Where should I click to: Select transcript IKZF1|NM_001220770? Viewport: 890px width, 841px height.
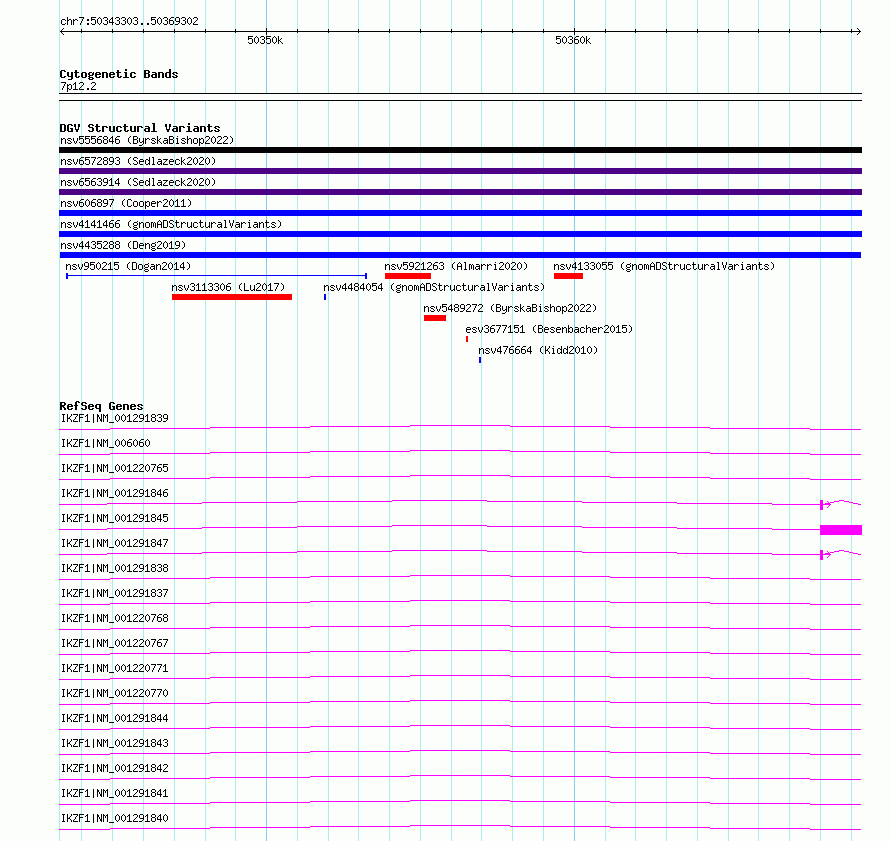pos(115,693)
